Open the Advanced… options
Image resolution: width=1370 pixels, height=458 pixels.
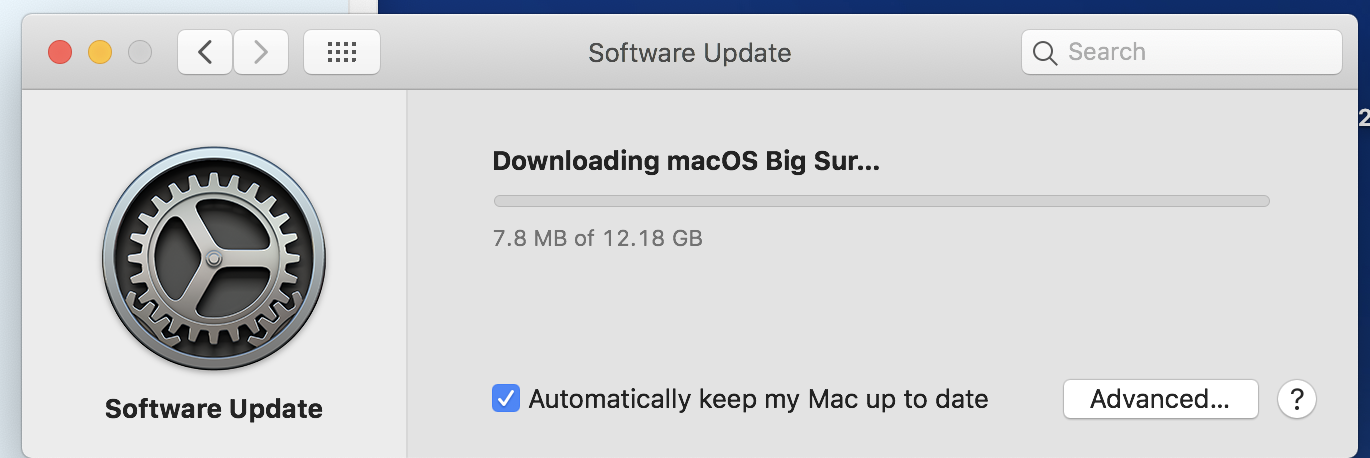pyautogui.click(x=1160, y=399)
